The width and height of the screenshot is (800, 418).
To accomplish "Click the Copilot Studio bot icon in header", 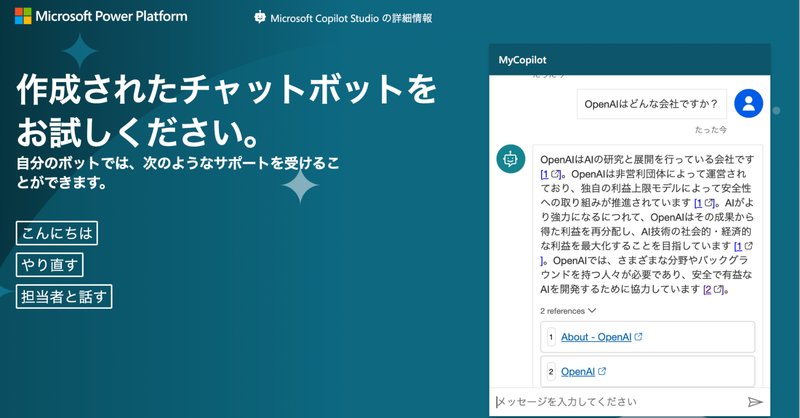I will [260, 17].
